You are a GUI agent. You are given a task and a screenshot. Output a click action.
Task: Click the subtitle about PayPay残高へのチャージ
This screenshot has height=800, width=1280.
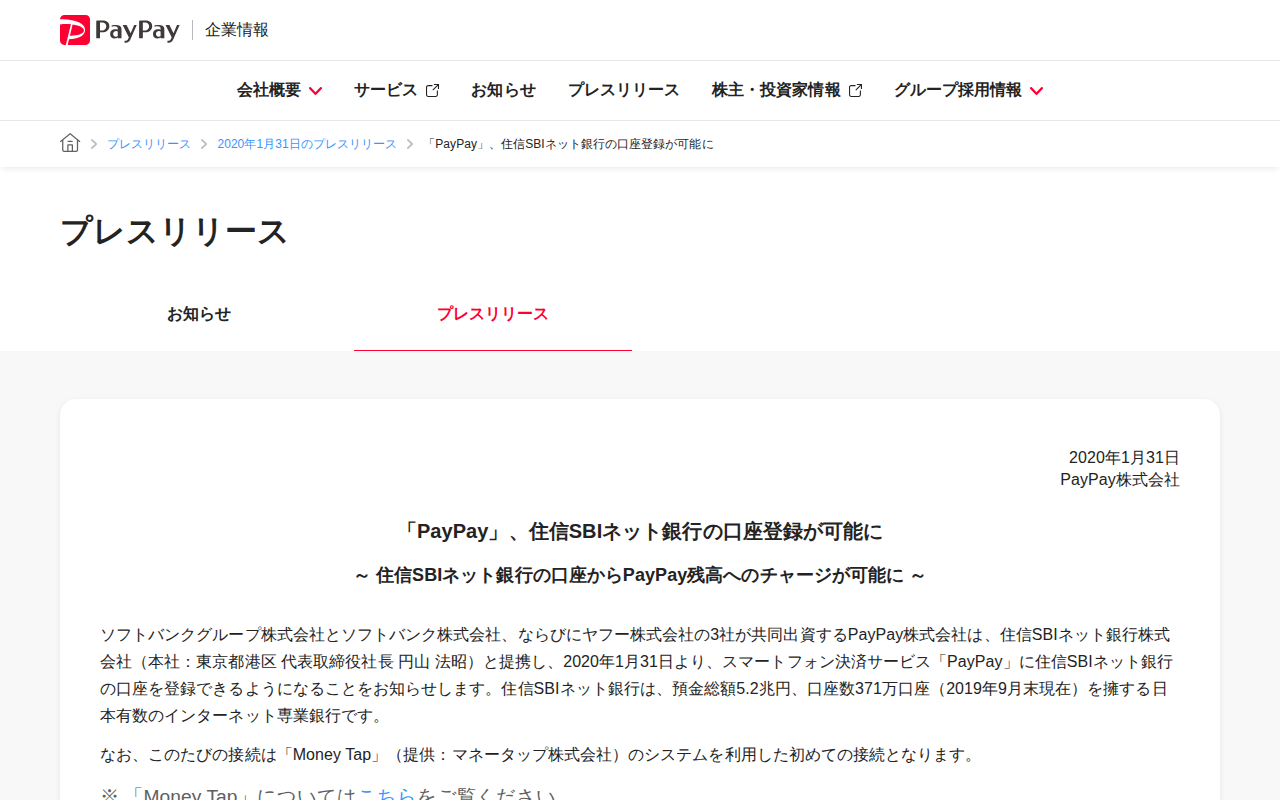click(x=640, y=575)
